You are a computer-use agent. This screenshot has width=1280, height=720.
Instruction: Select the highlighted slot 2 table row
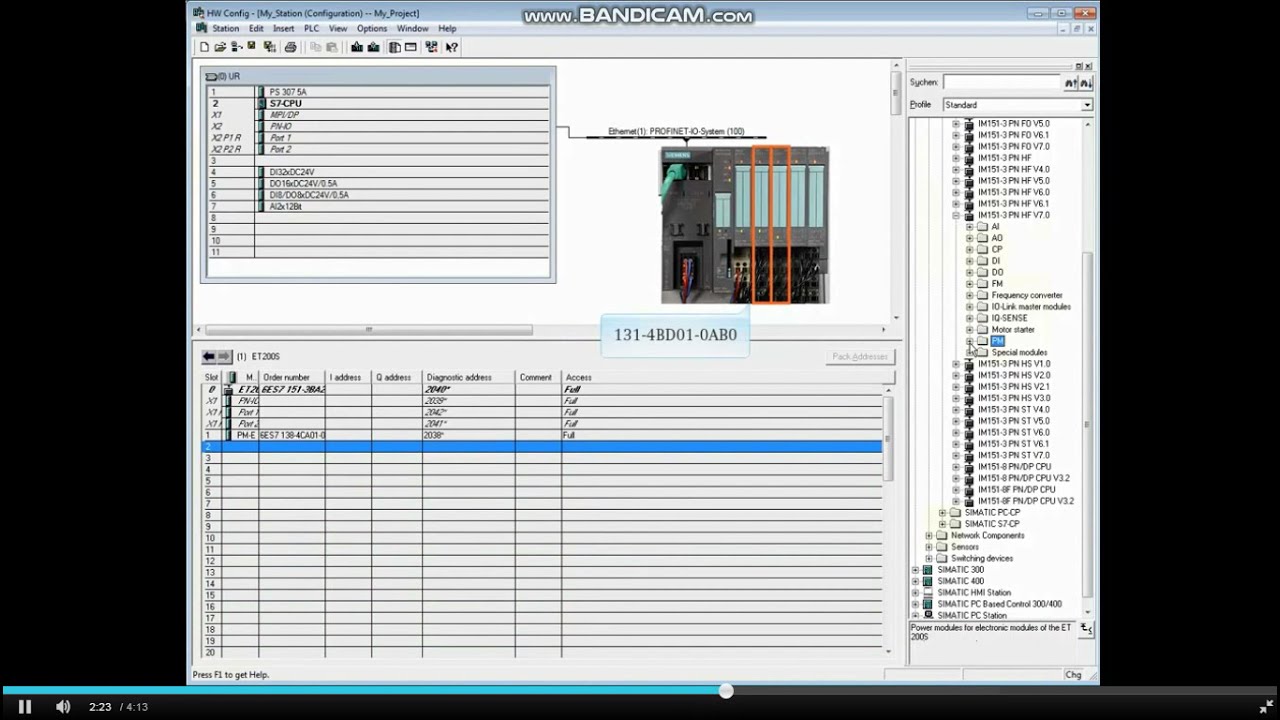pyautogui.click(x=543, y=447)
